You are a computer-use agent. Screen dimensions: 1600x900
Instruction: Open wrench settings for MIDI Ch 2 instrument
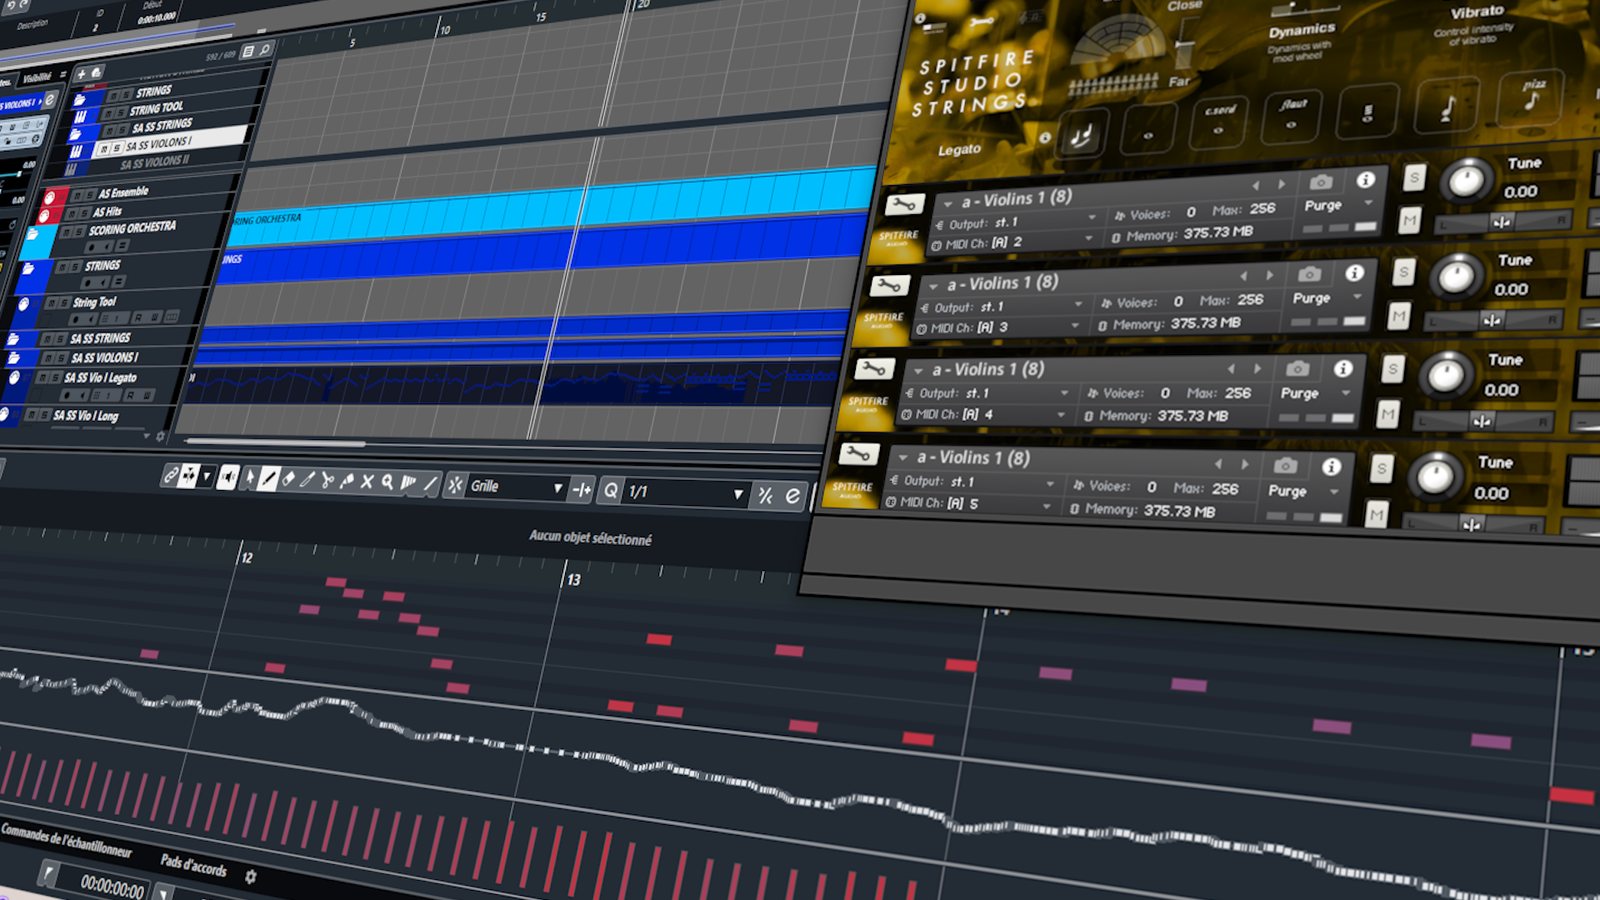903,206
